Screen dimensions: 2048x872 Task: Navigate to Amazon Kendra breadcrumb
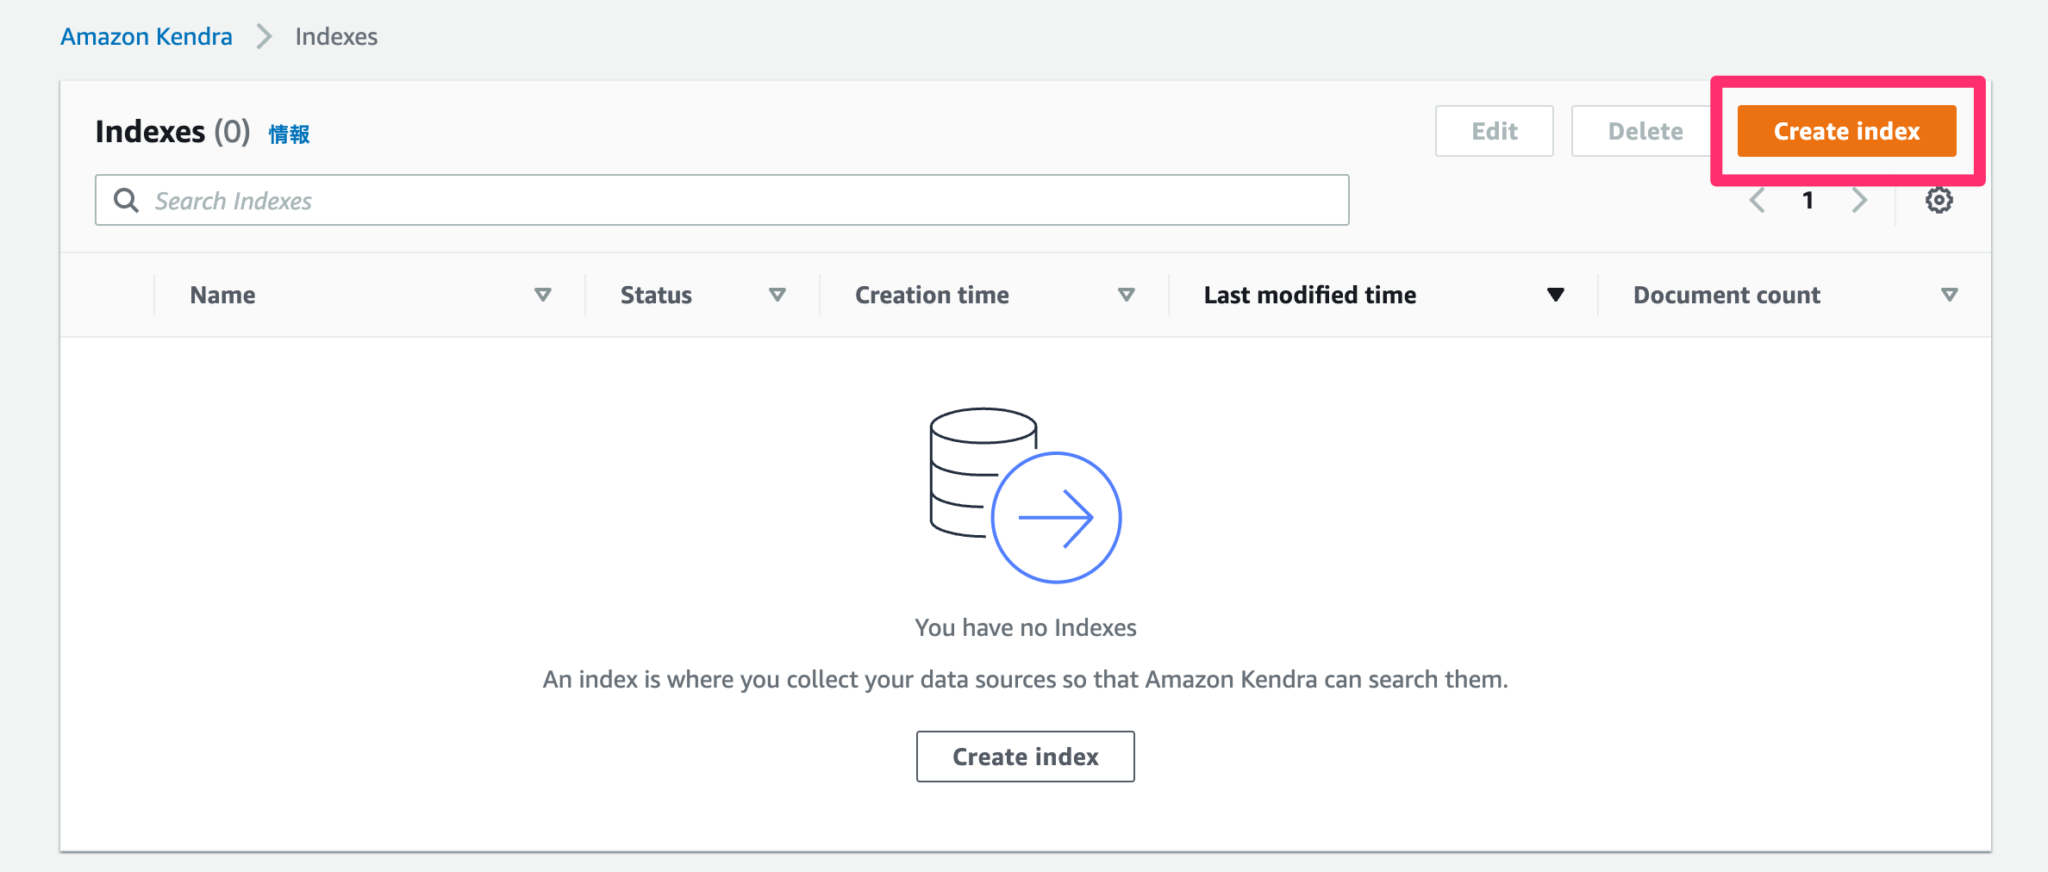tap(146, 36)
